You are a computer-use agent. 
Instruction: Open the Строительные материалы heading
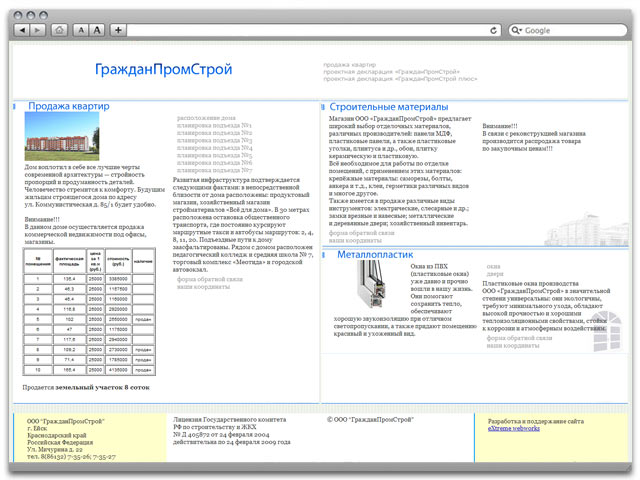coord(389,107)
